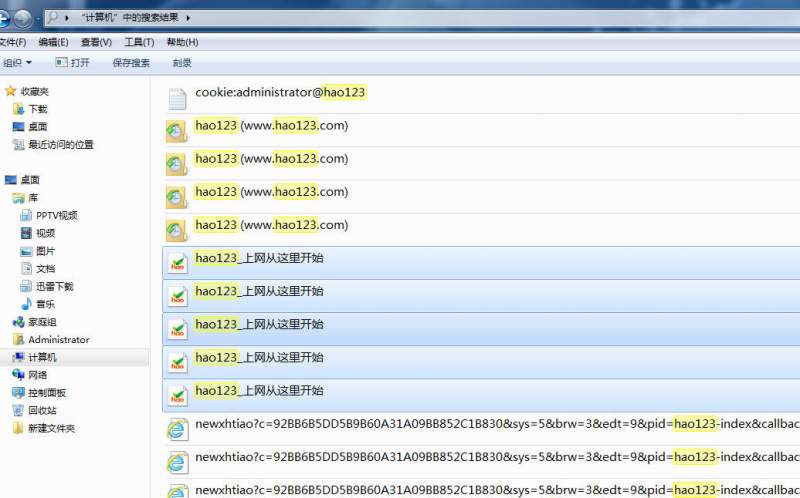Open the 库 libraries icon
The width and height of the screenshot is (800, 498).
tap(18, 198)
